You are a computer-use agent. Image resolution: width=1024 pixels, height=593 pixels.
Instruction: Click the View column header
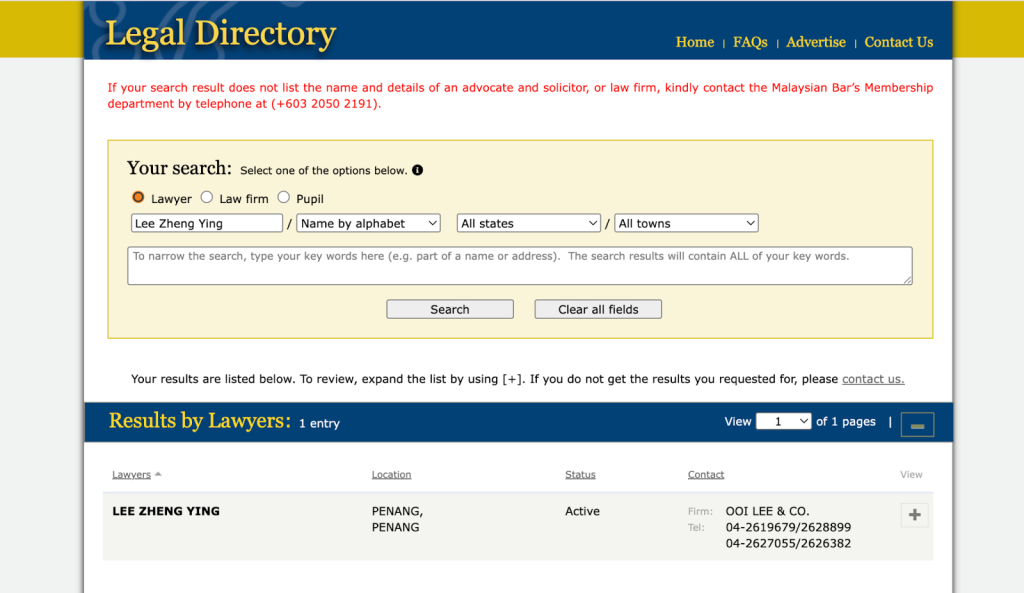pyautogui.click(x=911, y=474)
